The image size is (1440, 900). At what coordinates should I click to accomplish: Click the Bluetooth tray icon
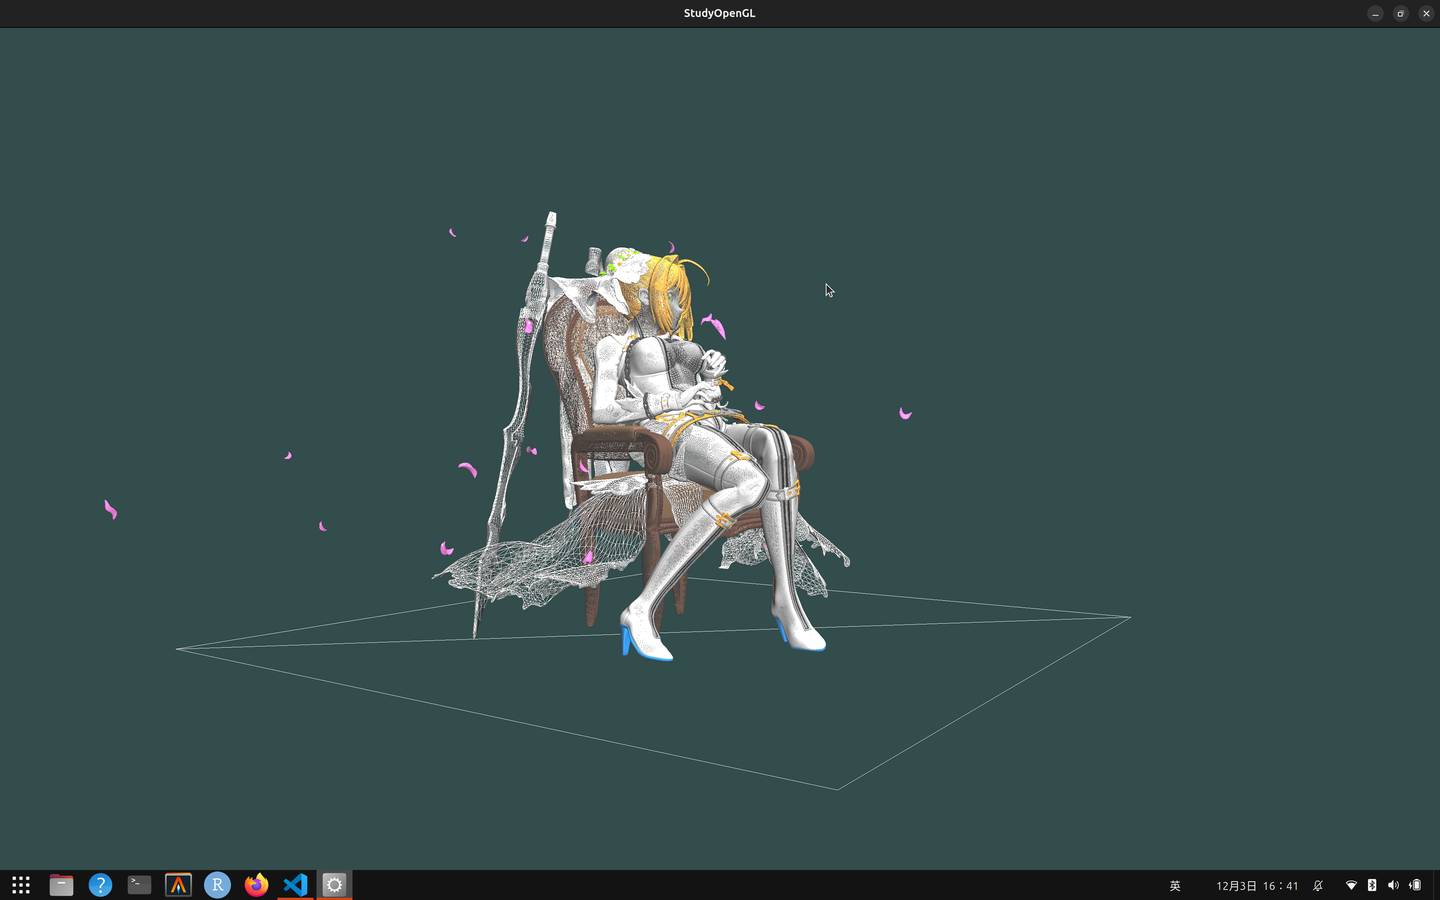click(x=1372, y=886)
